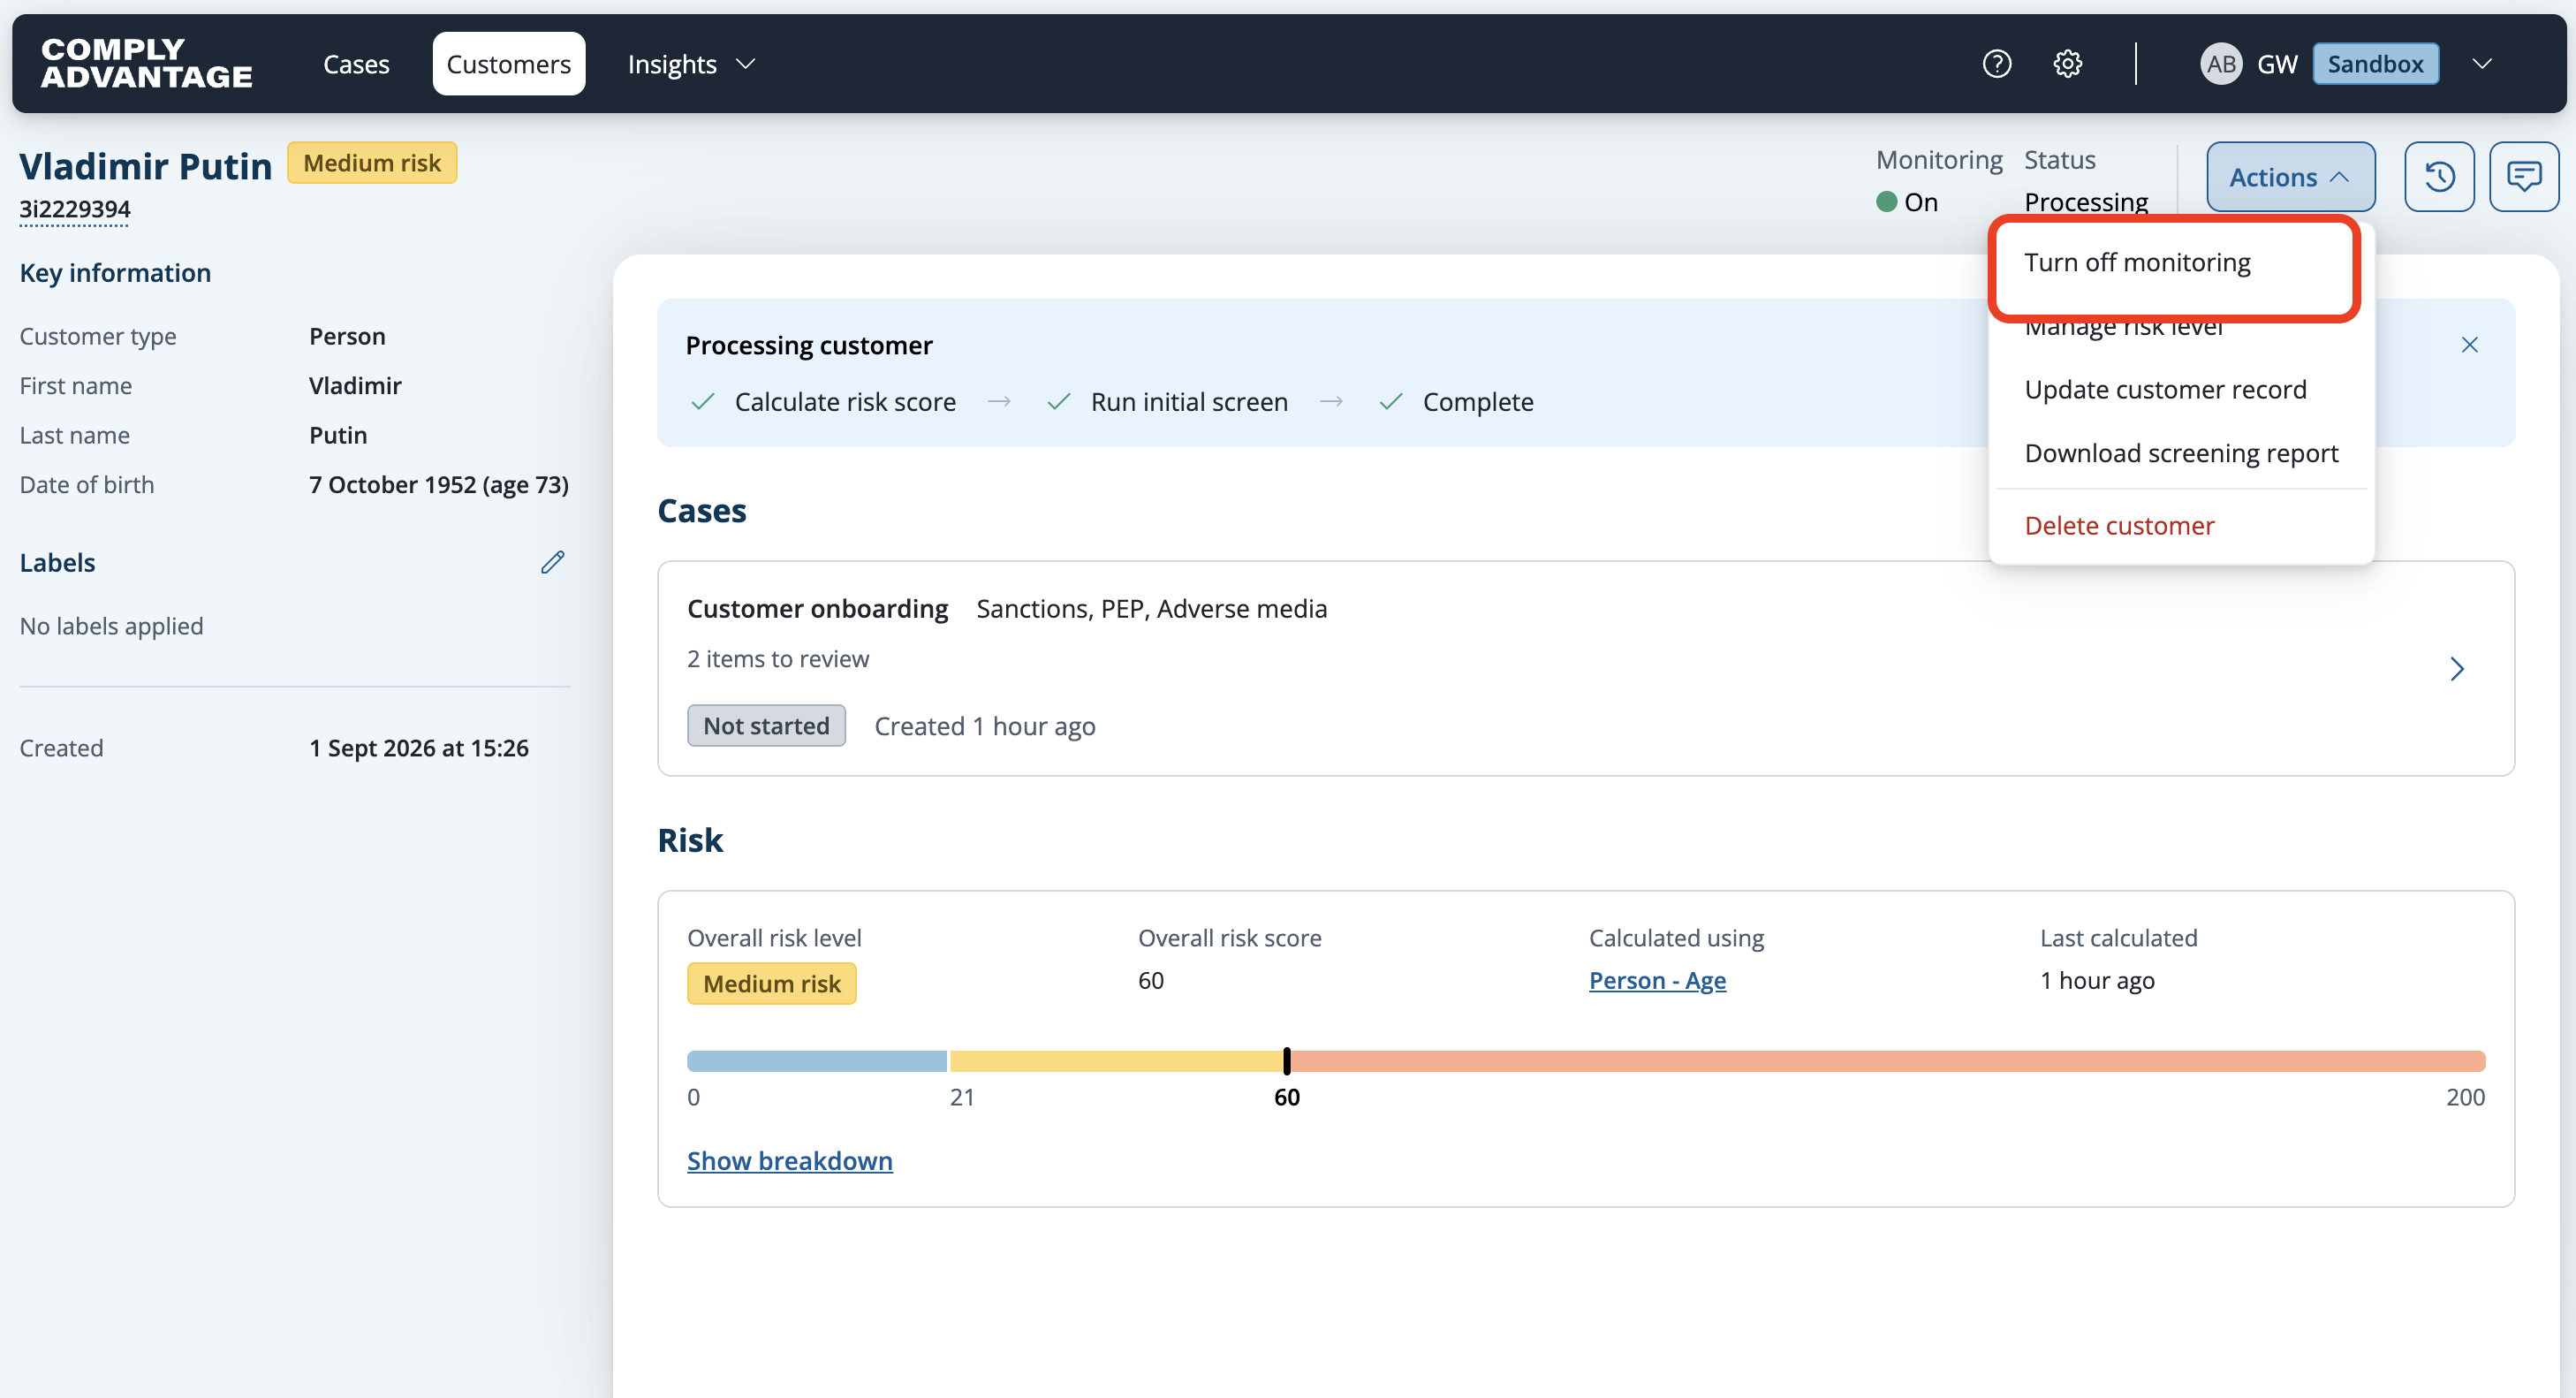
Task: Open the Person - Age link
Action: tap(1657, 980)
